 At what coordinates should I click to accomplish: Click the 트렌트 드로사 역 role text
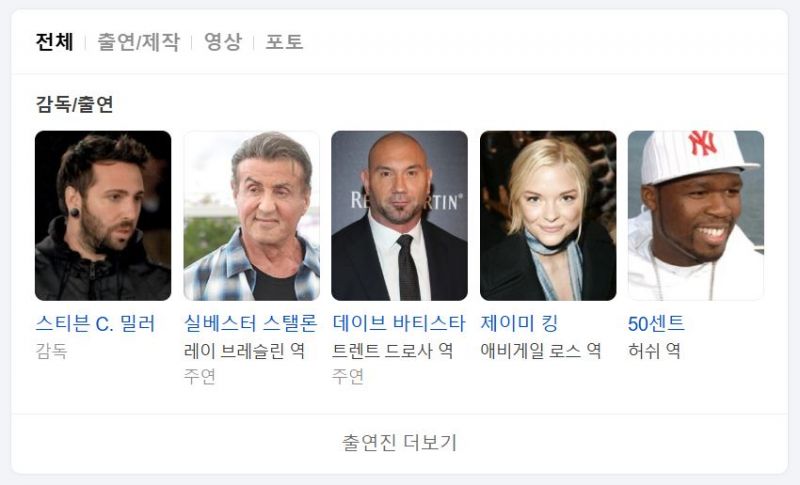(392, 351)
